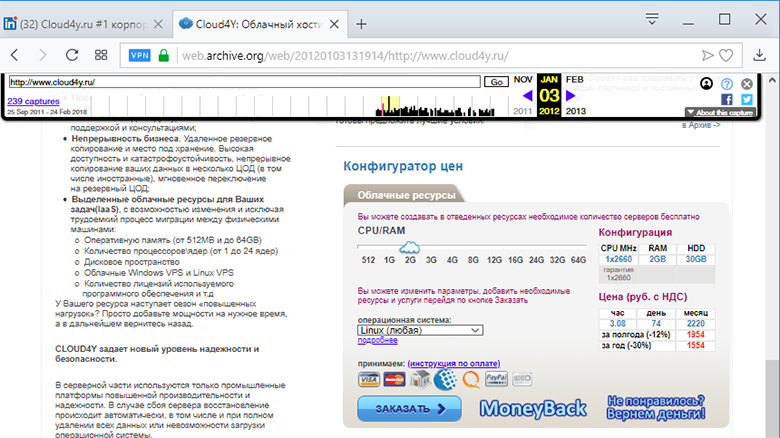Go to previous capture purple arrow
Viewport: 780px width, 438px height.
tap(528, 95)
